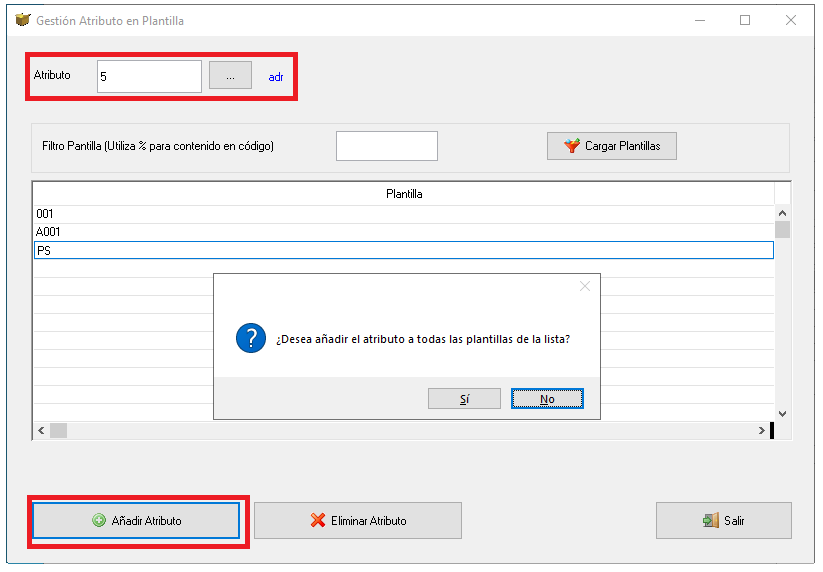The height and width of the screenshot is (572, 823).
Task: Close the confirmation dialog with its X
Action: [585, 286]
